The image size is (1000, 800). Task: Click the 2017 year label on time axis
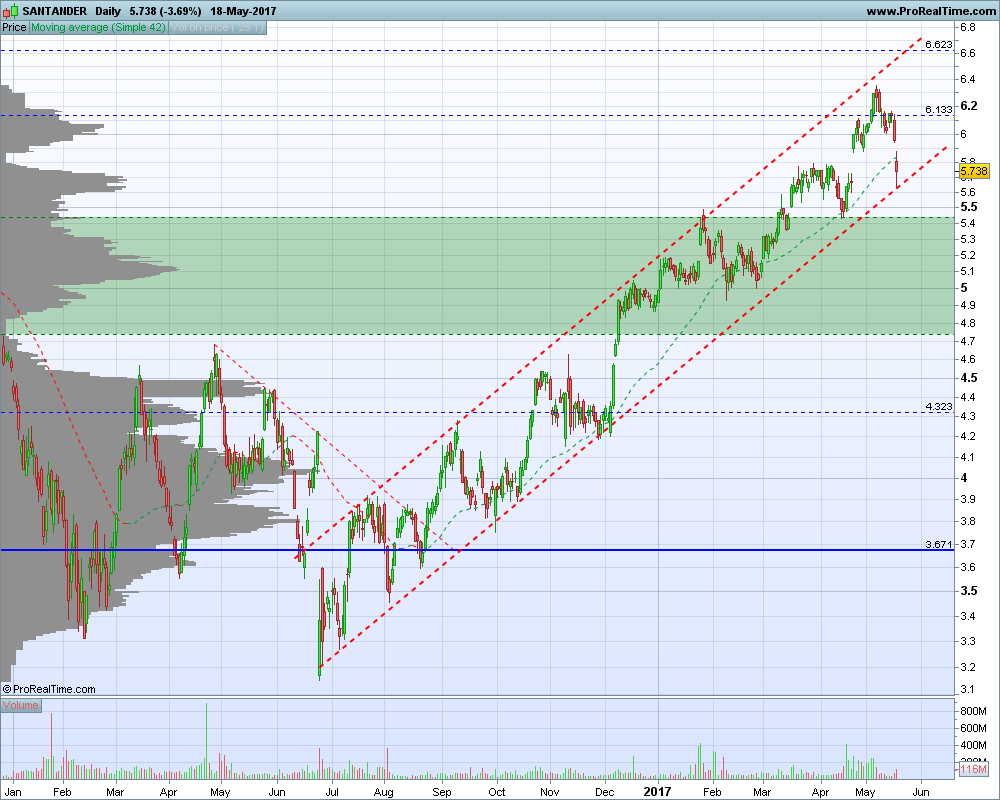657,792
